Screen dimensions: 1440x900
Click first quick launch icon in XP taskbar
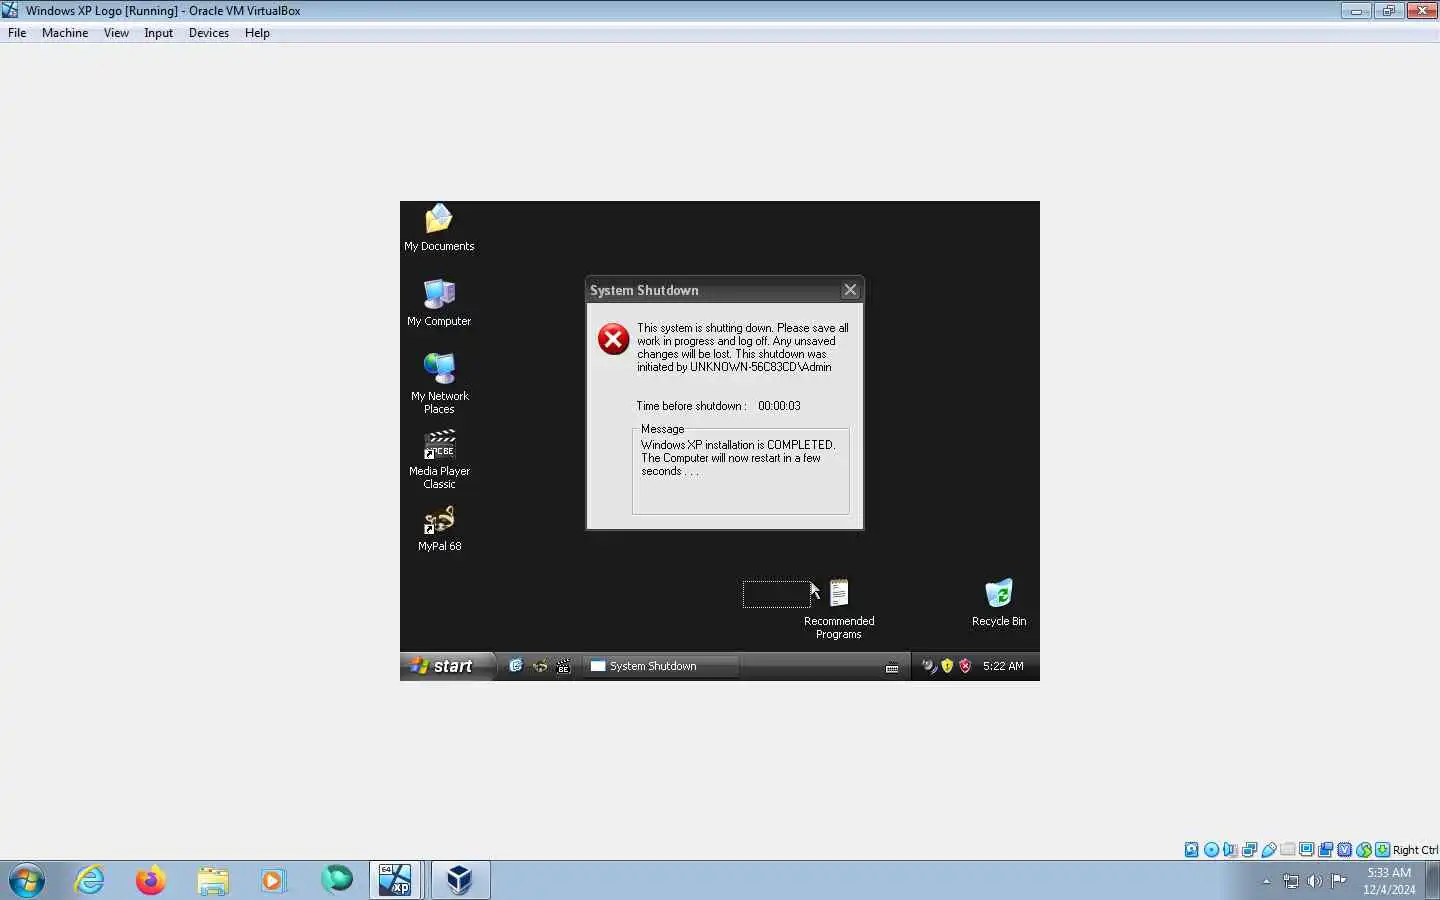tap(516, 666)
